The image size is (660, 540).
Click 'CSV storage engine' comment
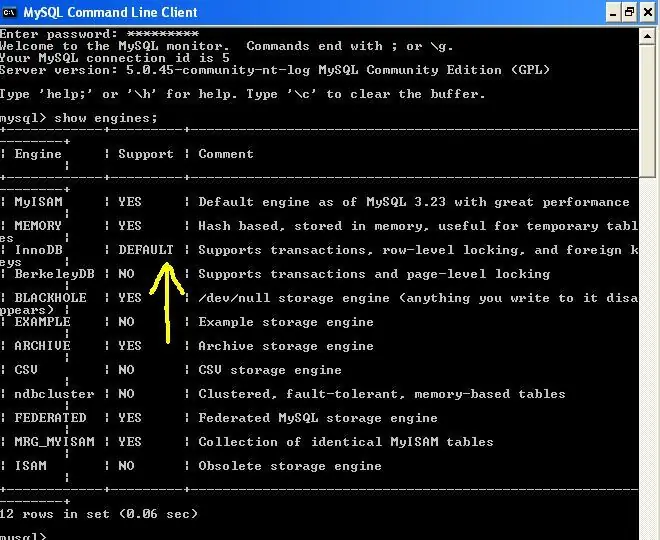coord(270,370)
